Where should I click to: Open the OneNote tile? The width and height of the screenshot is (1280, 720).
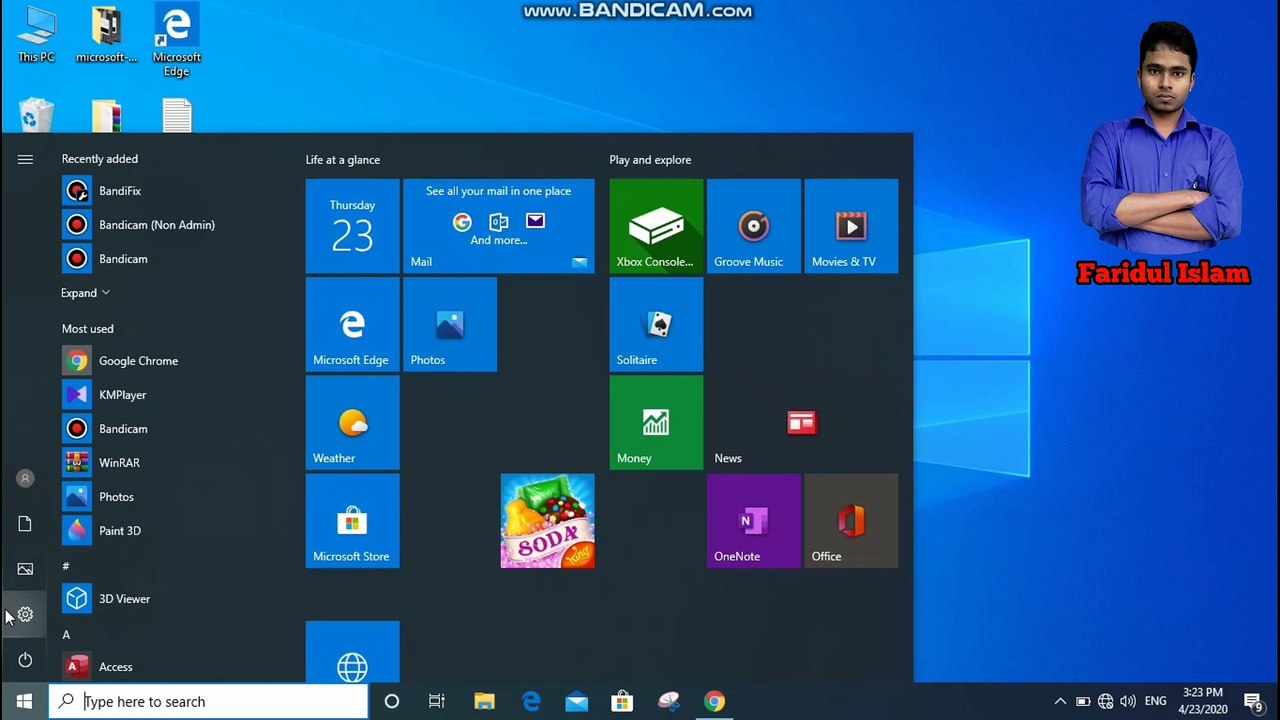[x=753, y=521]
